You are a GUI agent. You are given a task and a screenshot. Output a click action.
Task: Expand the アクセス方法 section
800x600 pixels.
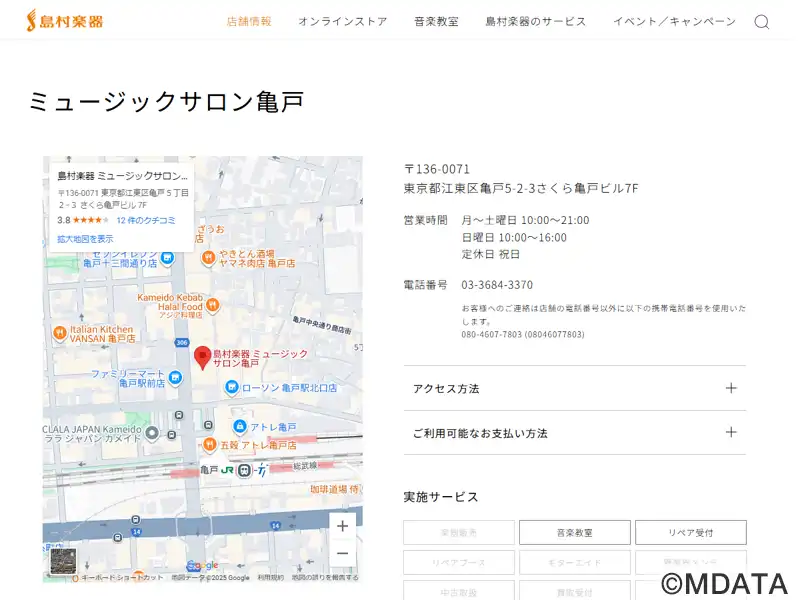574,388
